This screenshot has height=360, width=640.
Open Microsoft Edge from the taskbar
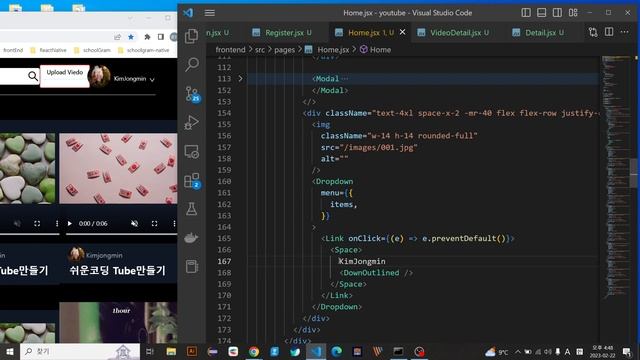(336, 351)
